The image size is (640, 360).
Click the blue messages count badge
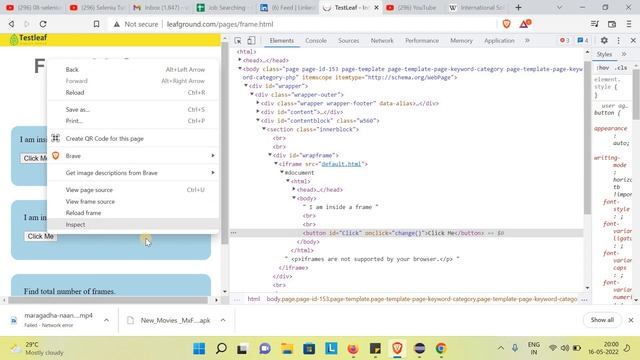point(583,40)
